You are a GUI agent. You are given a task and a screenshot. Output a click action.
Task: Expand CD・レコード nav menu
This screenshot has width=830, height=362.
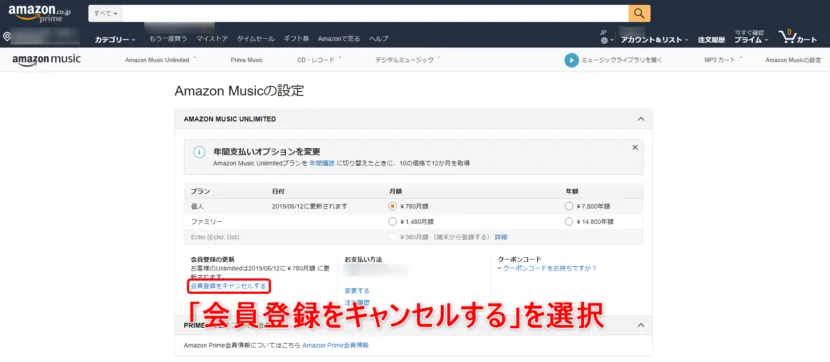coord(319,60)
